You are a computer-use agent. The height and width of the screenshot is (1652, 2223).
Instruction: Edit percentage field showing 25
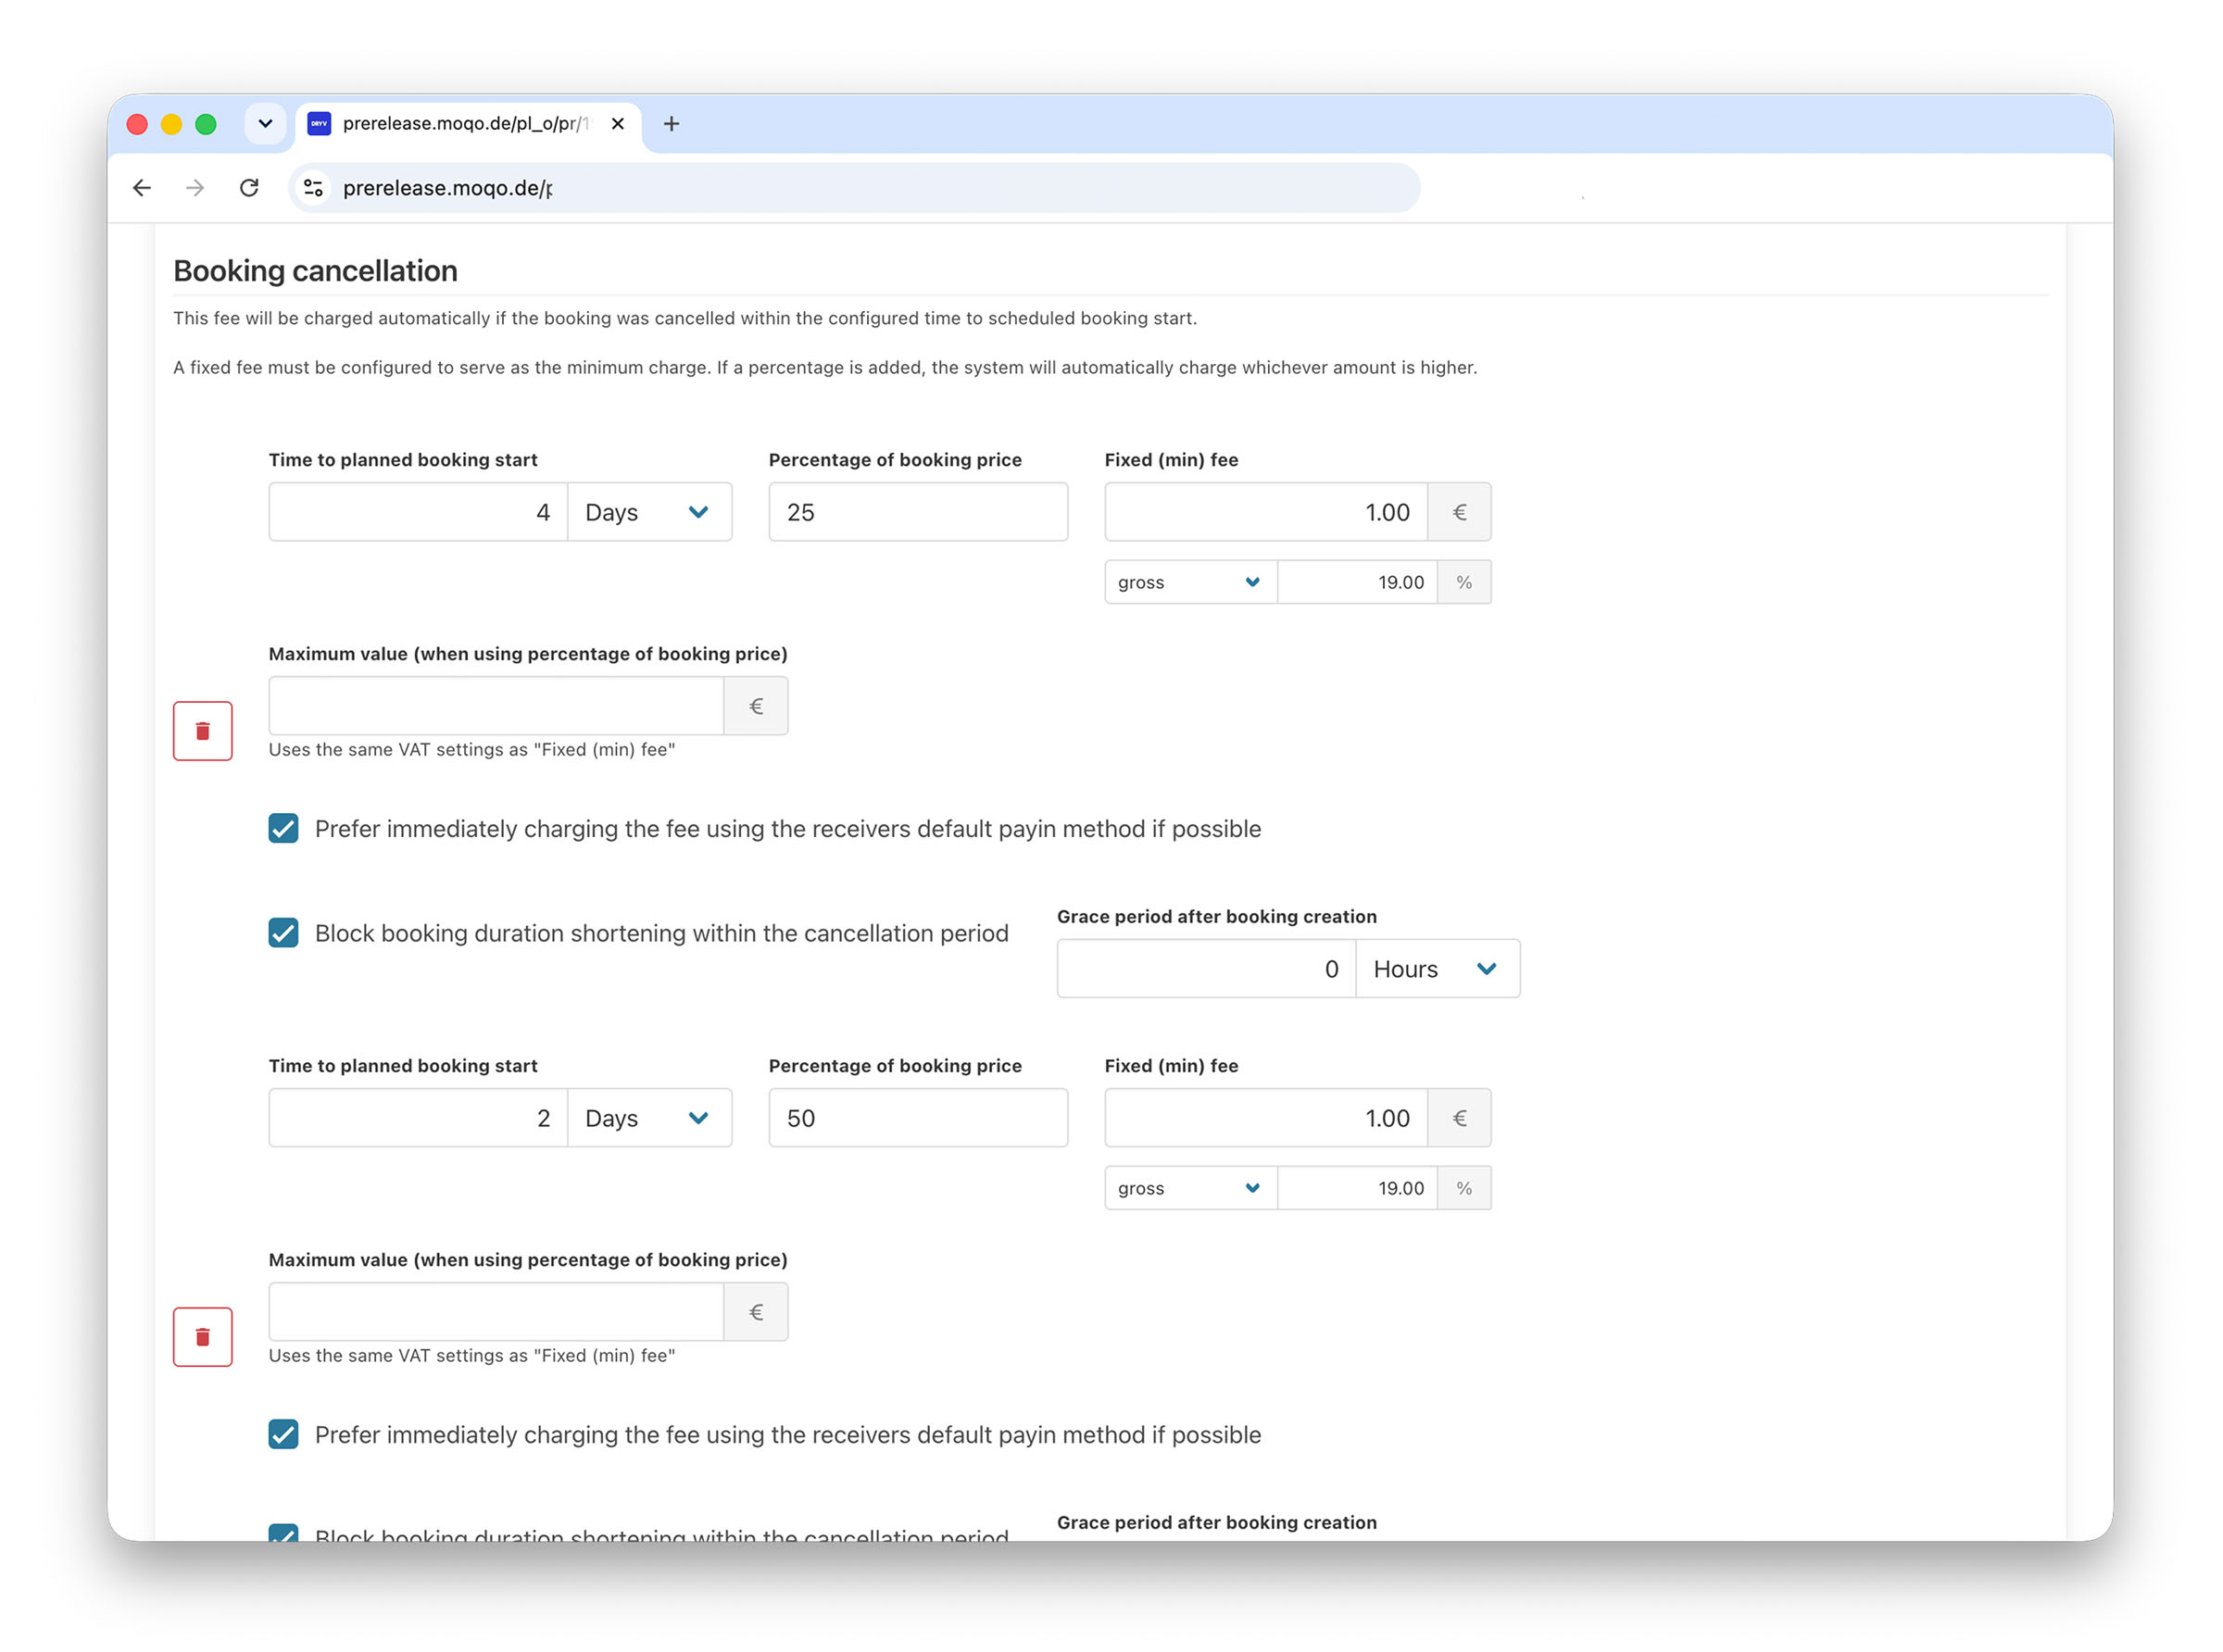(x=918, y=512)
